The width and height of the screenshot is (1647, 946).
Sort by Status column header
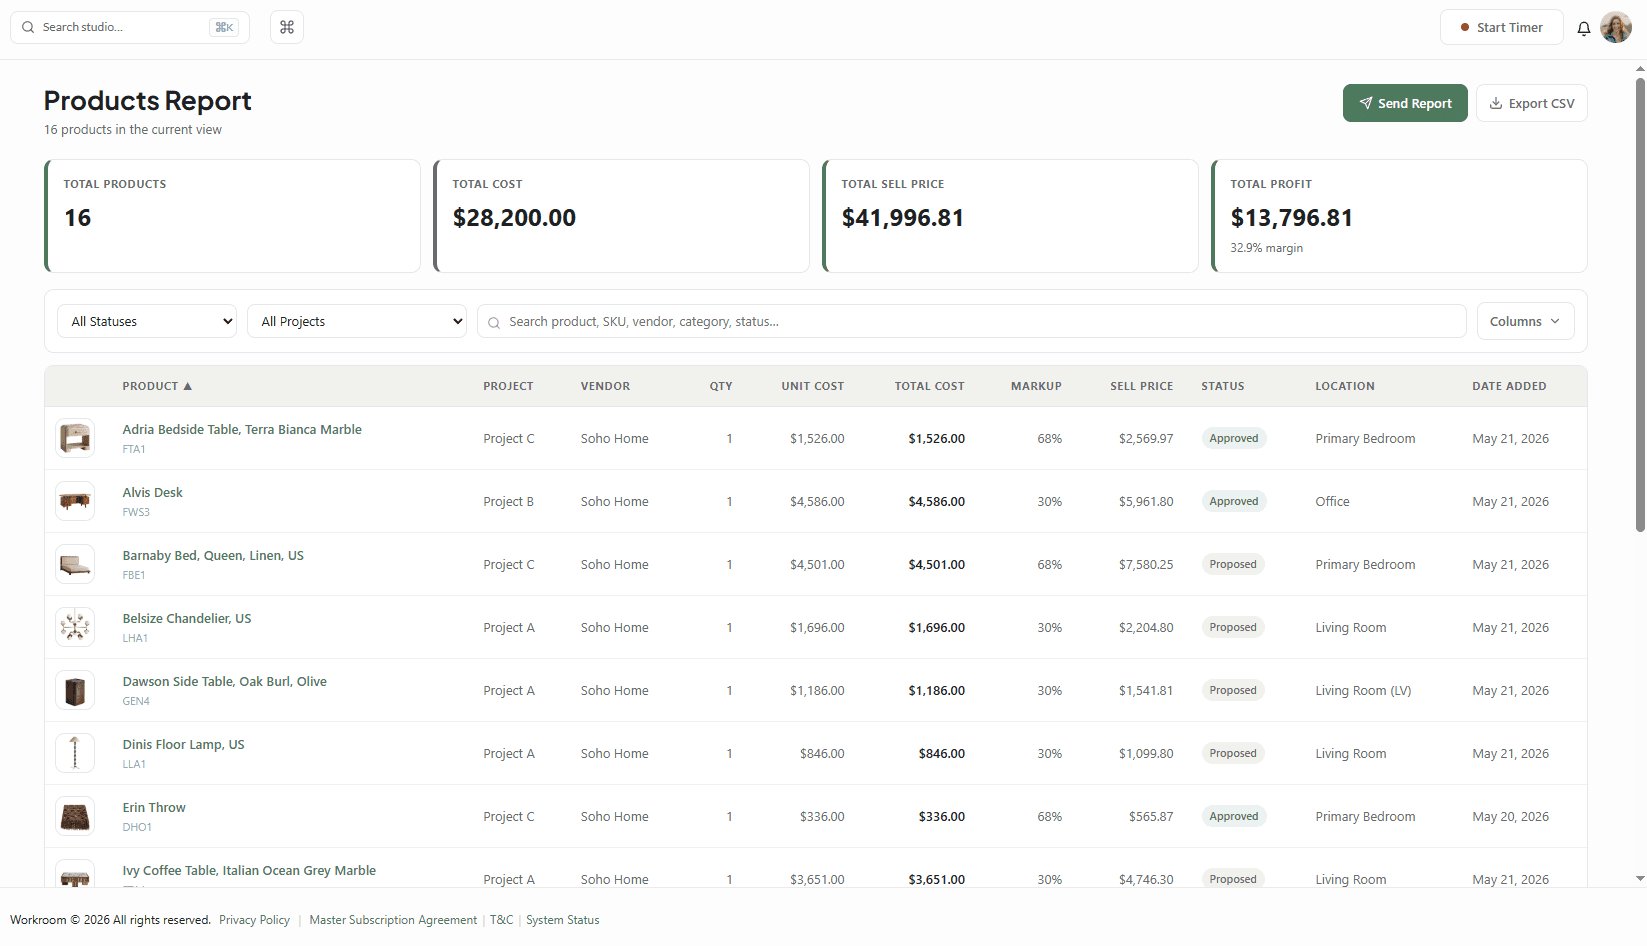click(1223, 386)
